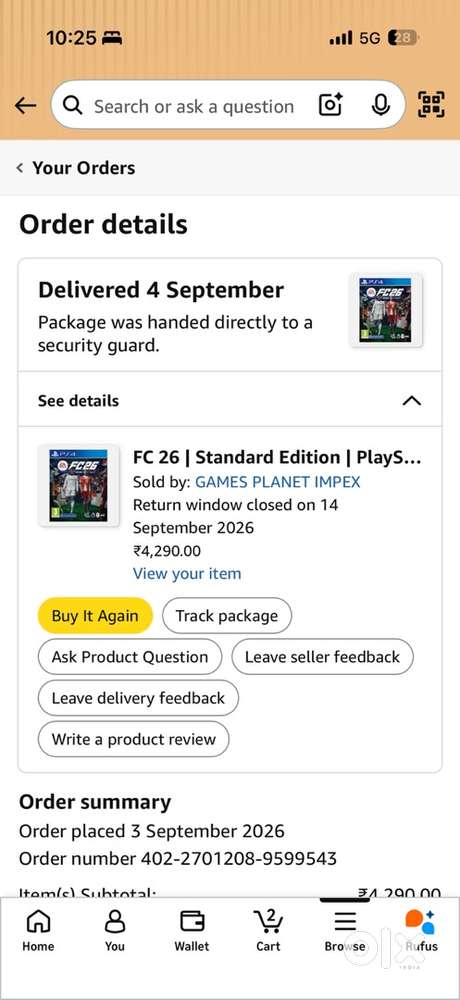
Task: Open the You account tab
Action: 115,930
